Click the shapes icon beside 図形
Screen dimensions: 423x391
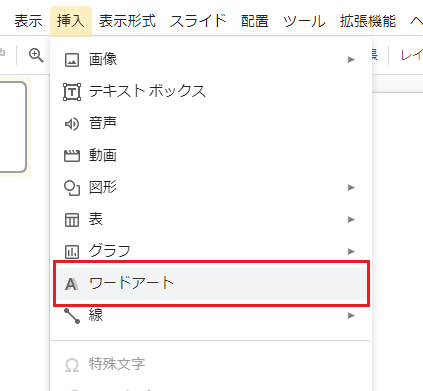[x=72, y=188]
